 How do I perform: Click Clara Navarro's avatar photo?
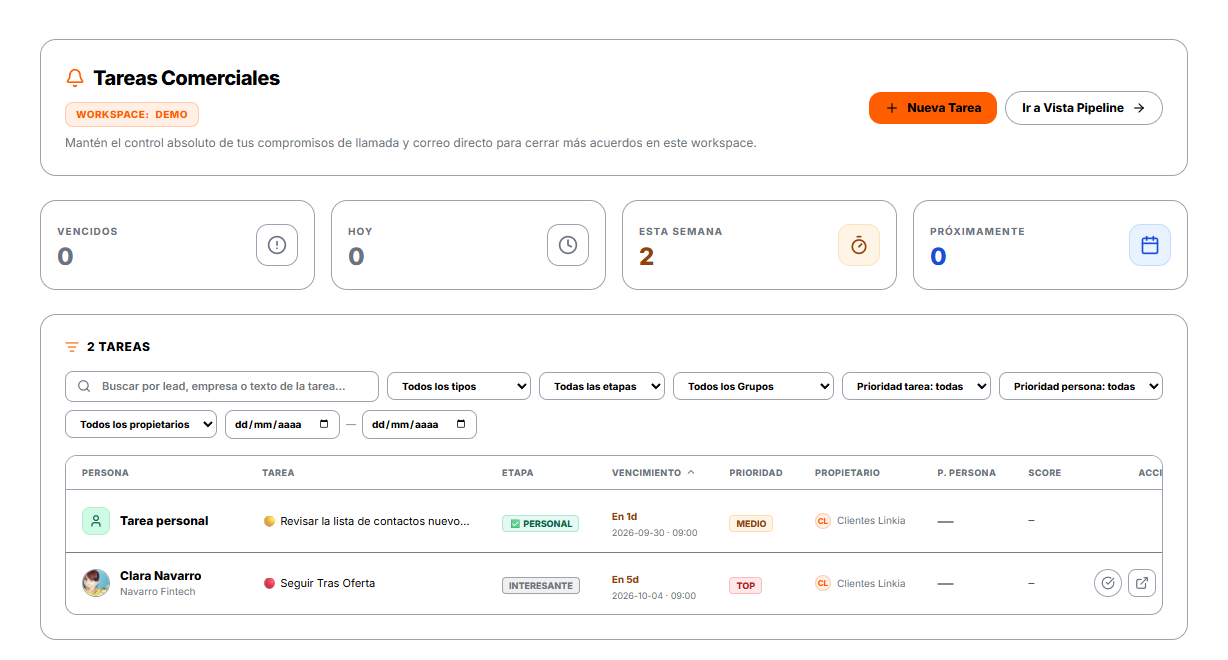pos(96,583)
